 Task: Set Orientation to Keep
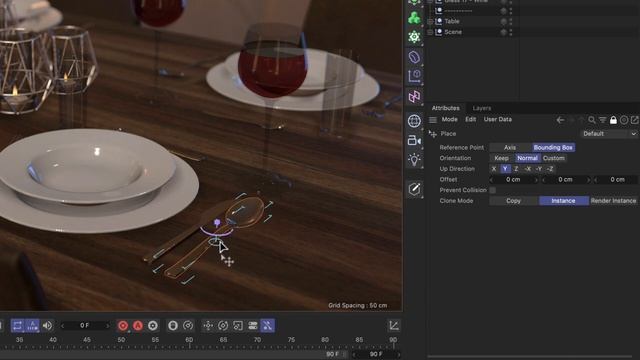click(502, 158)
